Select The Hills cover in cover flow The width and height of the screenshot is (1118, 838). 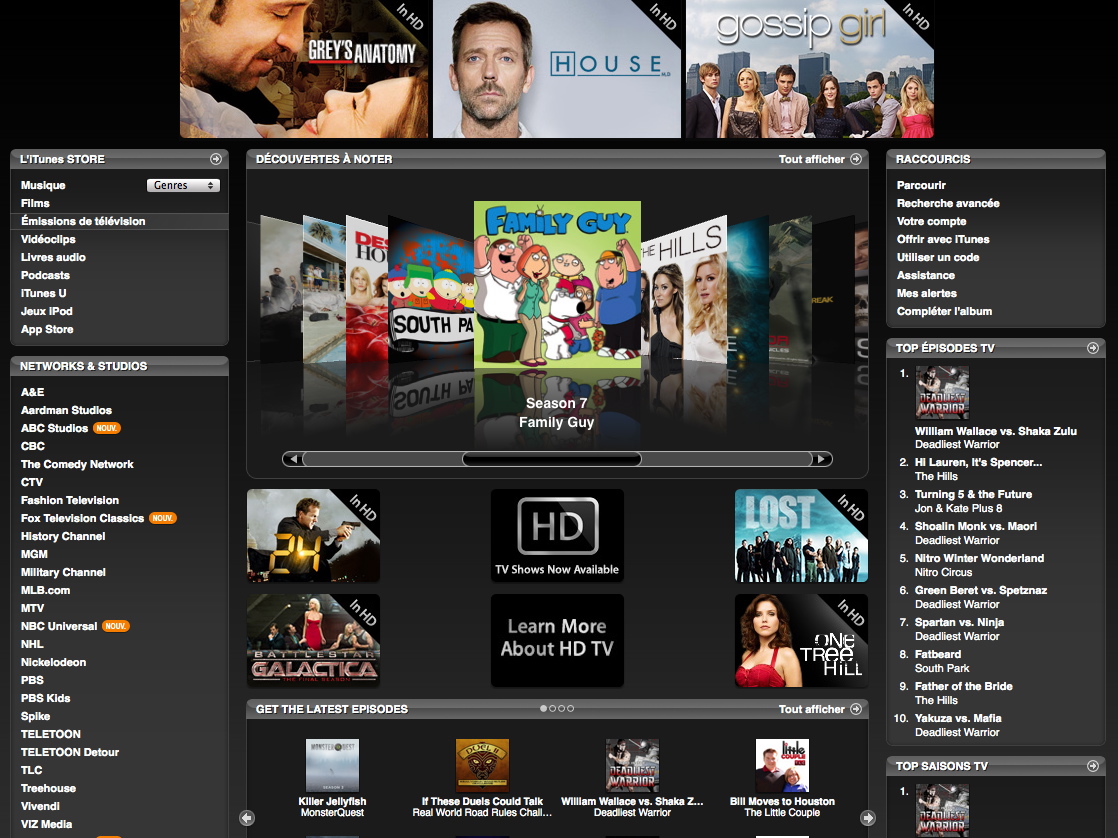tap(684, 289)
